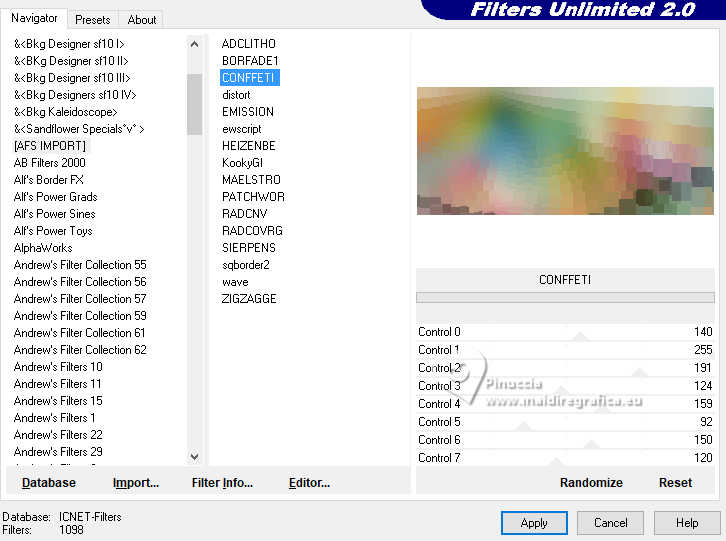Select Alf's Power Grads category
Screen dimensions: 726x541
pos(56,197)
